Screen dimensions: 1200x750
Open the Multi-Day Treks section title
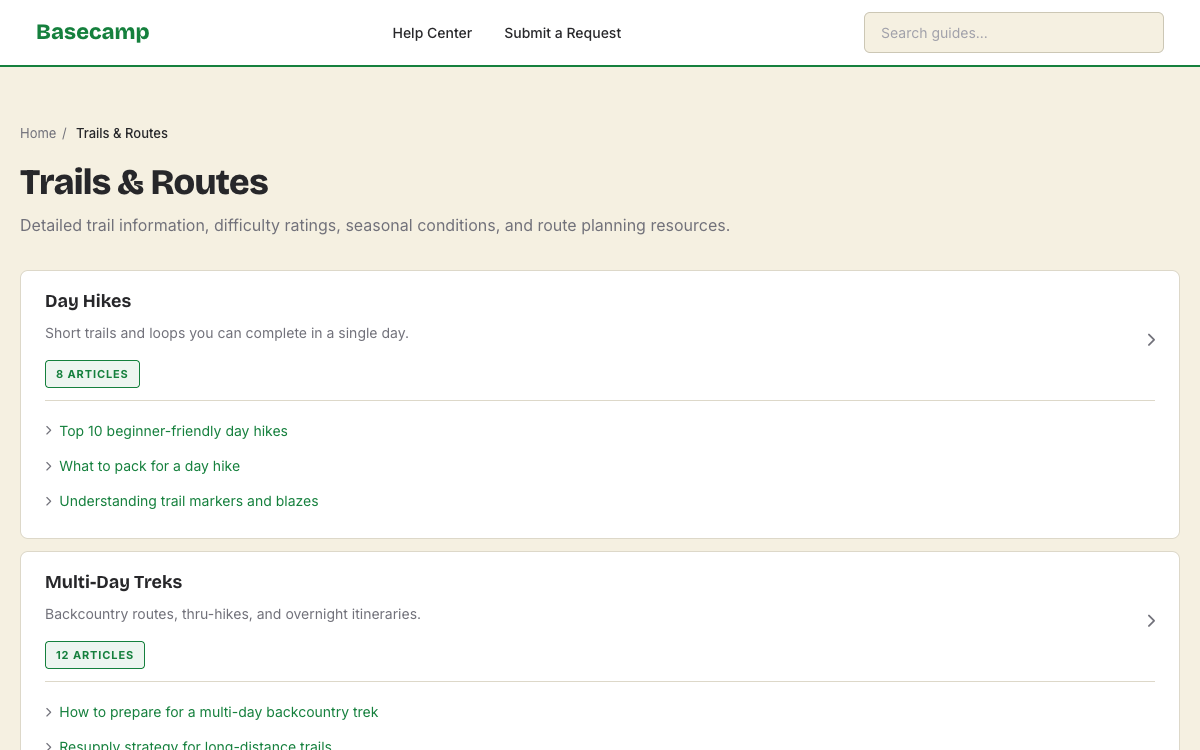click(x=113, y=582)
